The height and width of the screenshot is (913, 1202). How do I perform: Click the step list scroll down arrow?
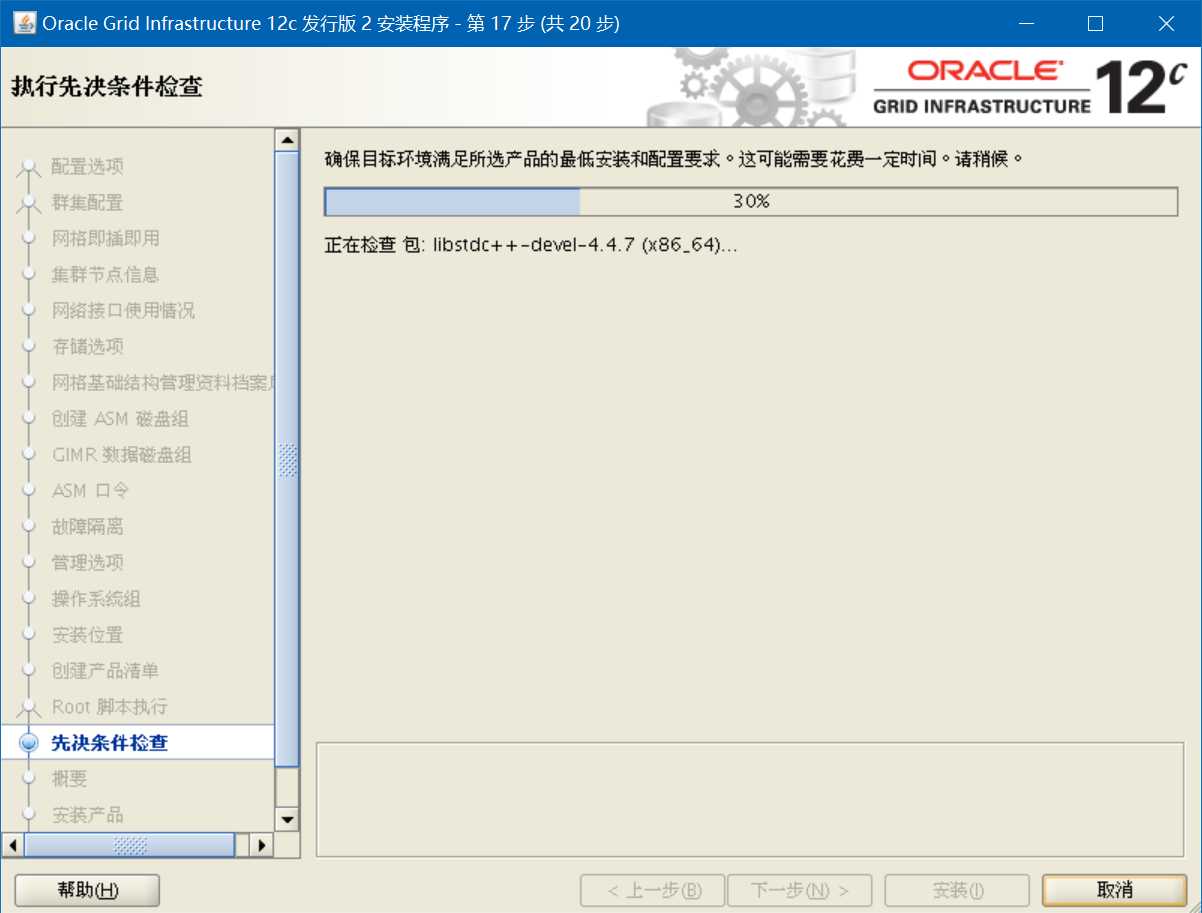click(x=287, y=820)
